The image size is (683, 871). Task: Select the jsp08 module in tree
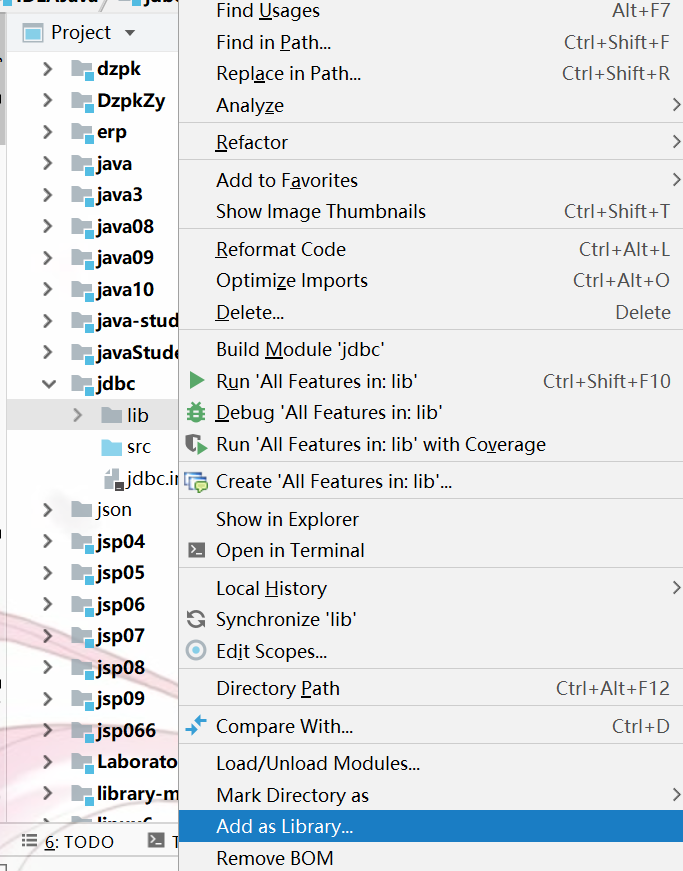point(120,667)
